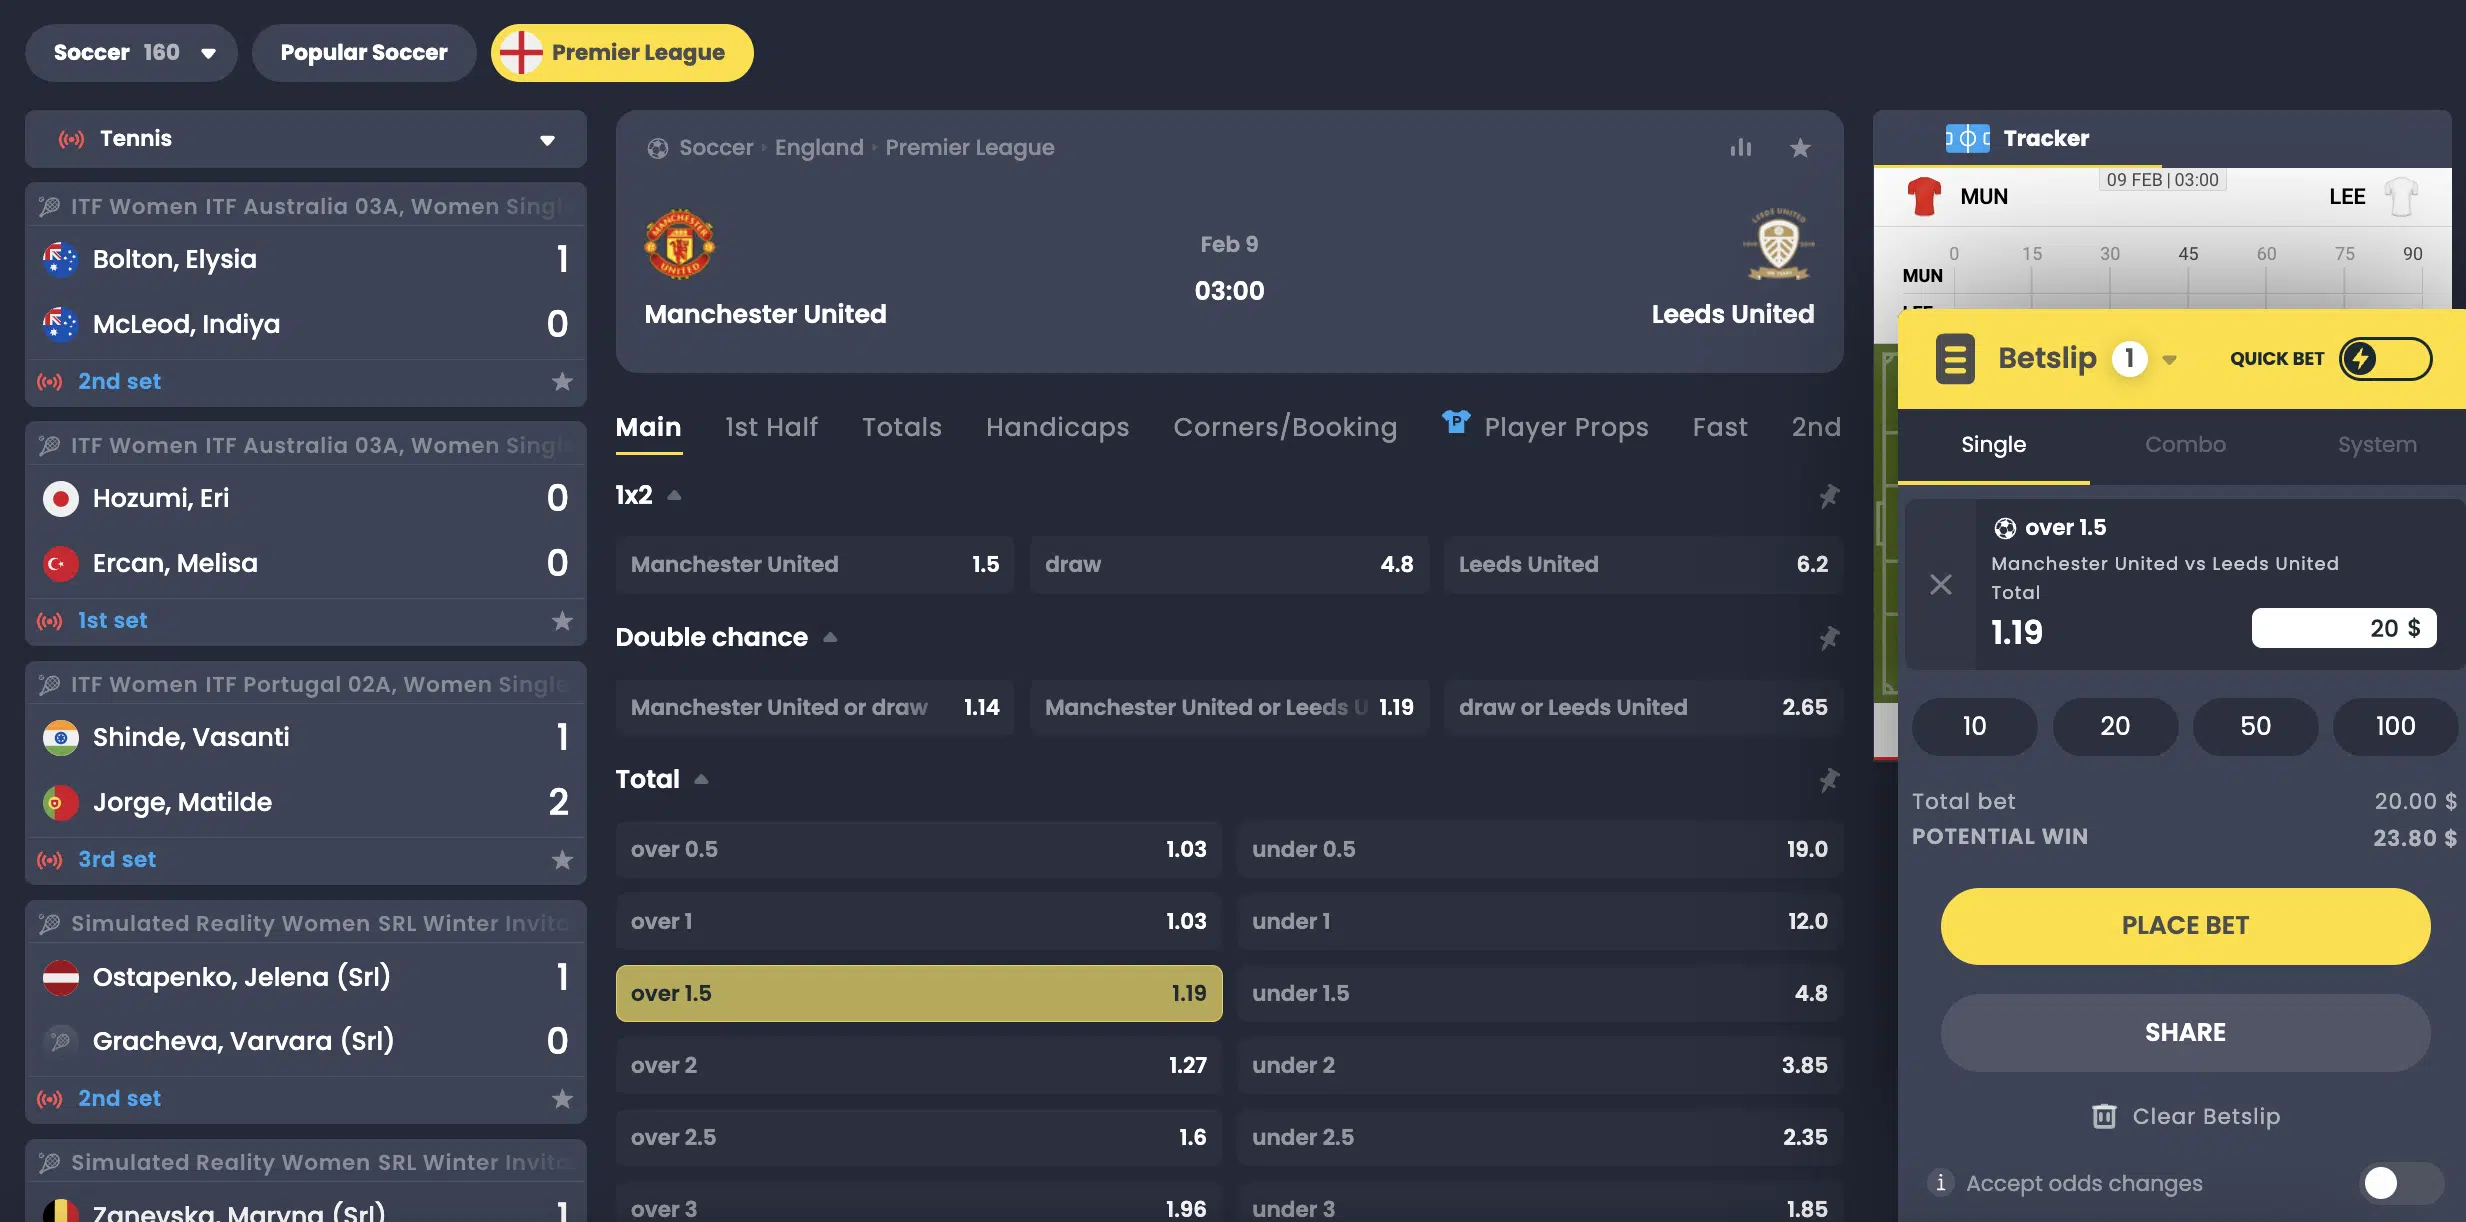Favorite the Manchester United vs Leeds match star
Viewport: 2466px width, 1222px height.
(1800, 148)
